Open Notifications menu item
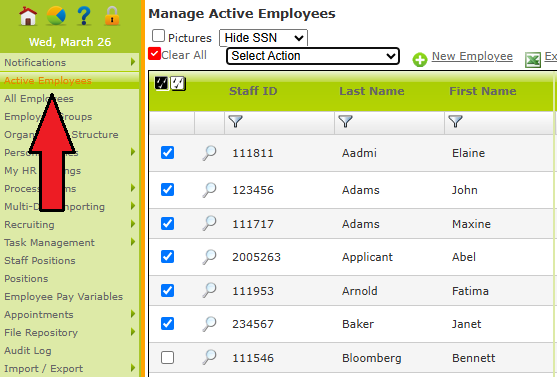Image resolution: width=557 pixels, height=377 pixels. [x=35, y=63]
